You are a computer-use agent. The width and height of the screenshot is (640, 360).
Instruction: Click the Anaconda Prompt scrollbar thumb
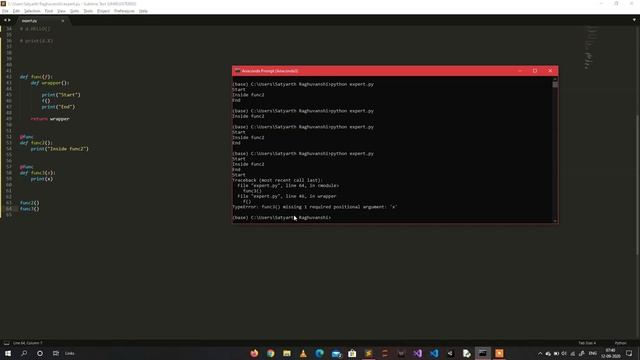[555, 84]
